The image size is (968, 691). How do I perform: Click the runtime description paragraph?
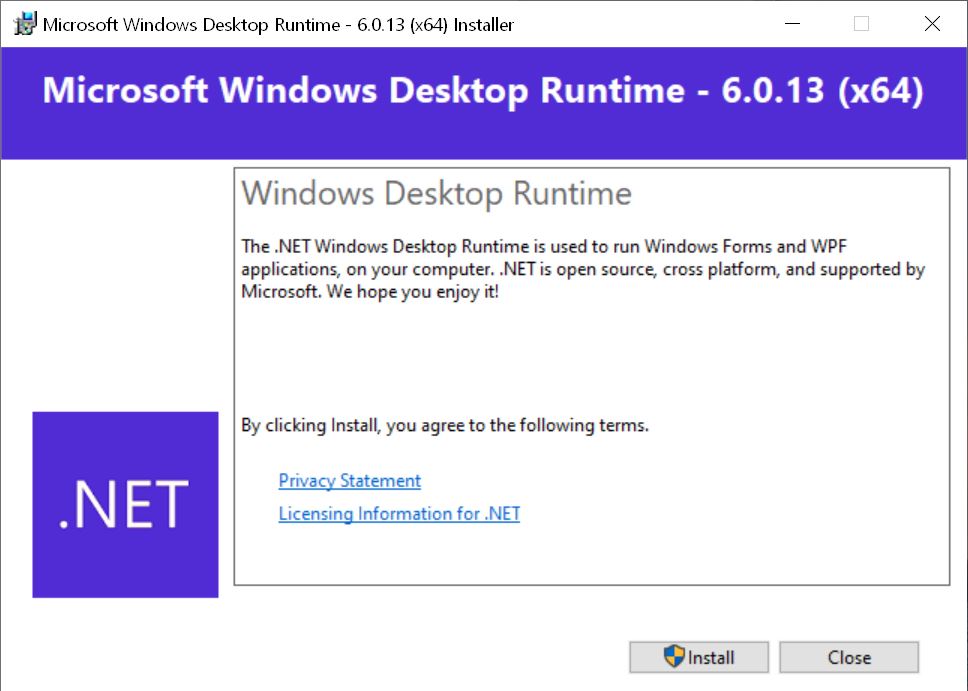[580, 268]
